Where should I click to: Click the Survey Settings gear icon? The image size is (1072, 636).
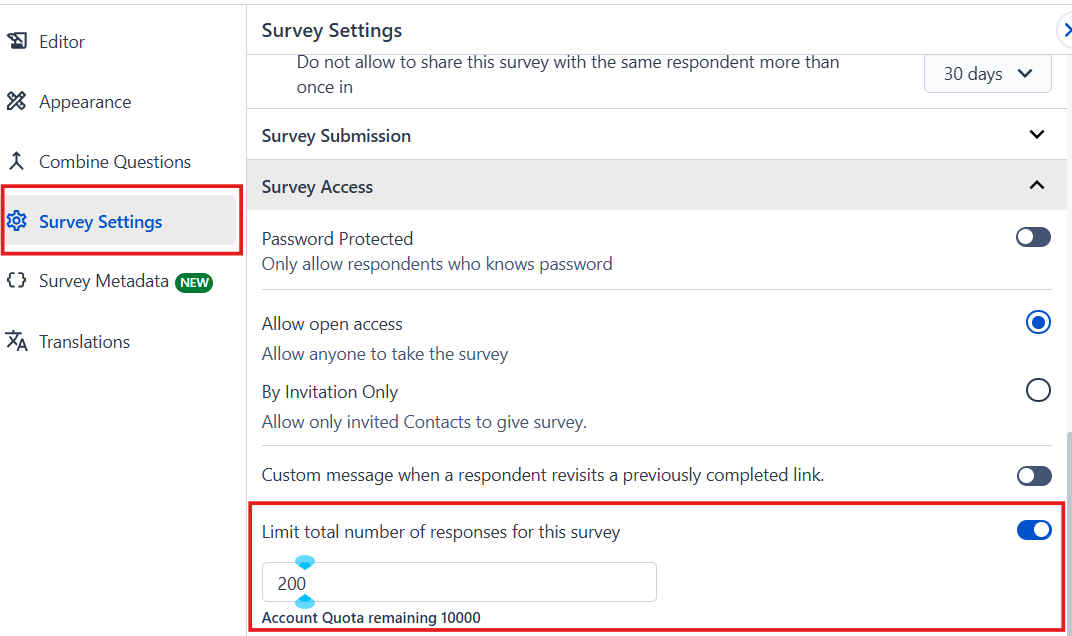click(17, 221)
